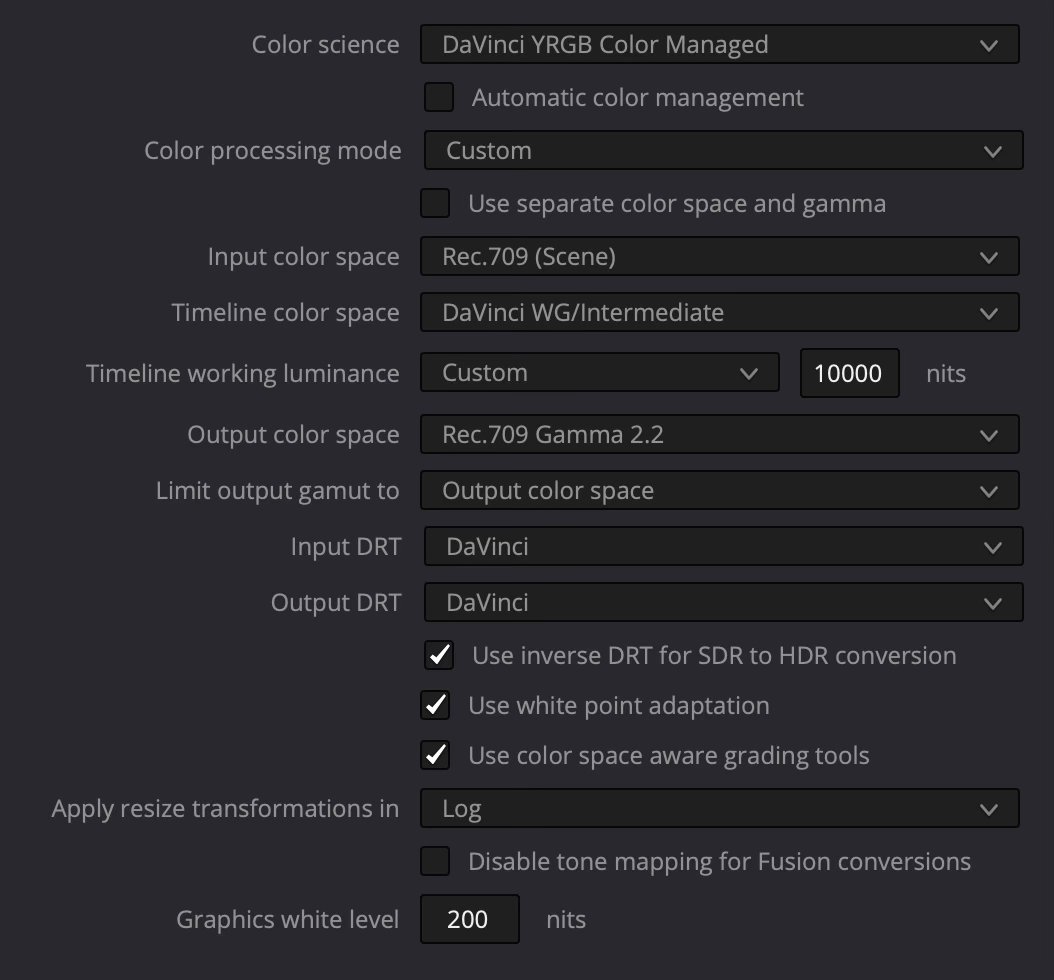Click the Use separate color space and gamma label
This screenshot has height=980, width=1054.
[x=677, y=204]
